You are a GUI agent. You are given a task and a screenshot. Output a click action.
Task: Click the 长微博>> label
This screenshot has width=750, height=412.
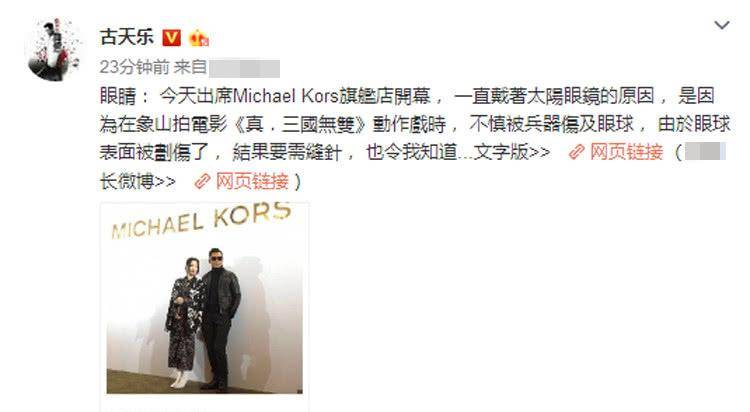(x=138, y=181)
